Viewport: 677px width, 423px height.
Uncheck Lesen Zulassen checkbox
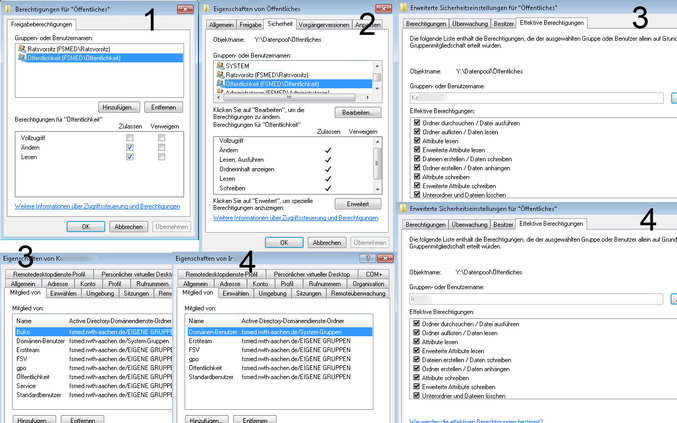pyautogui.click(x=130, y=157)
